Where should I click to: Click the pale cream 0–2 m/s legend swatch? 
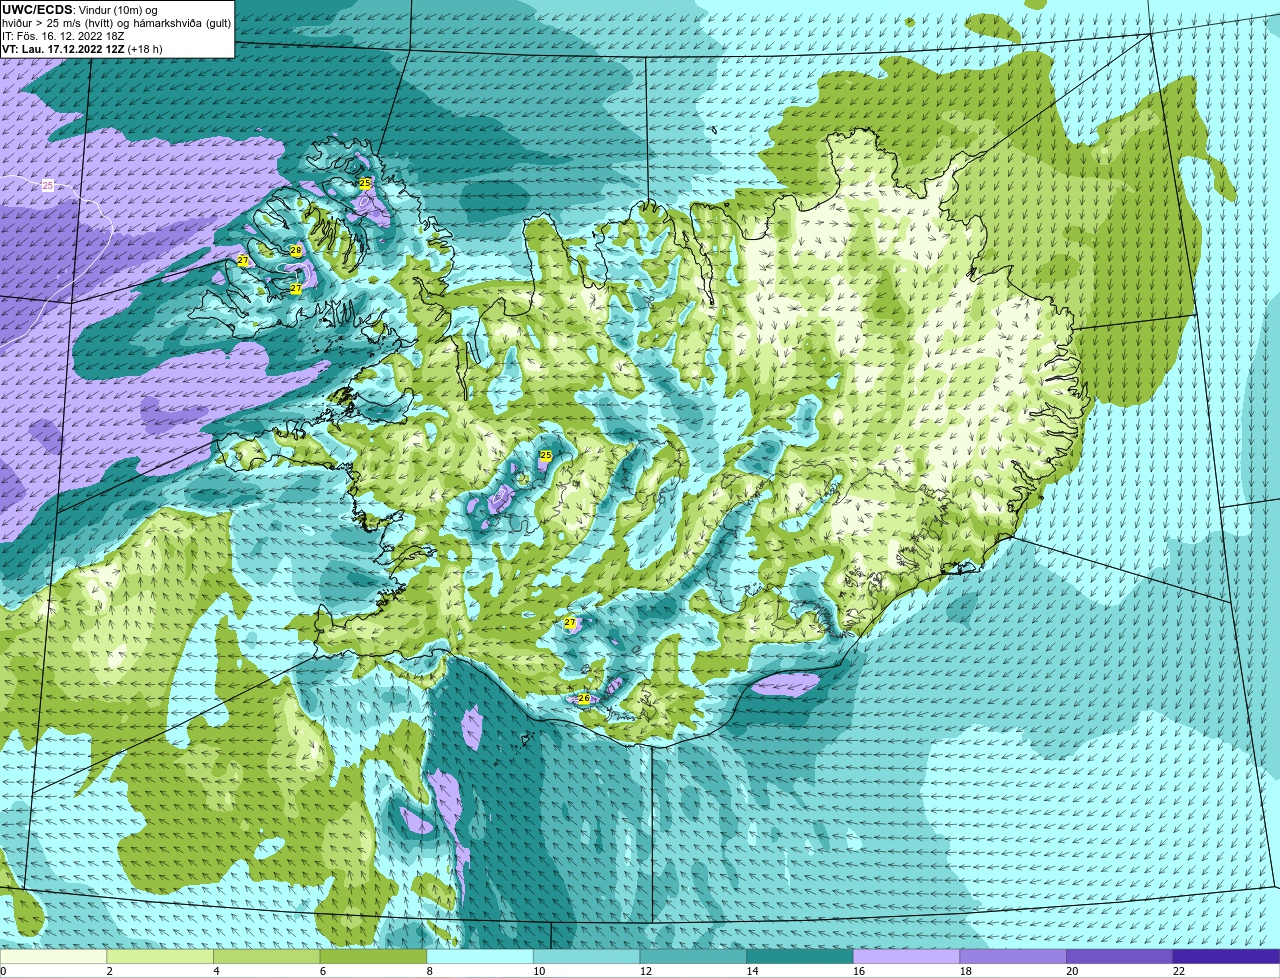tap(53, 956)
